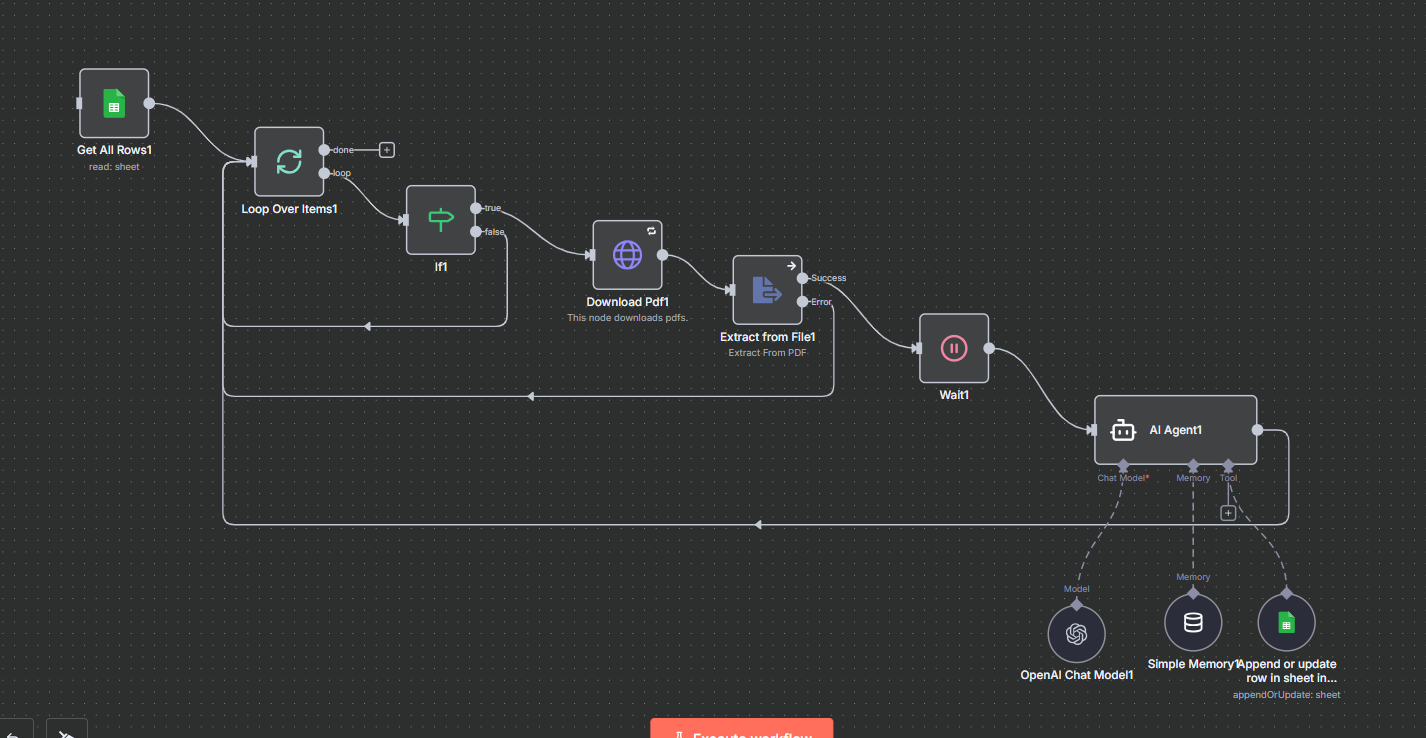Click the Chat Model connector on AI Agent1
This screenshot has height=738, width=1426.
tap(1123, 466)
